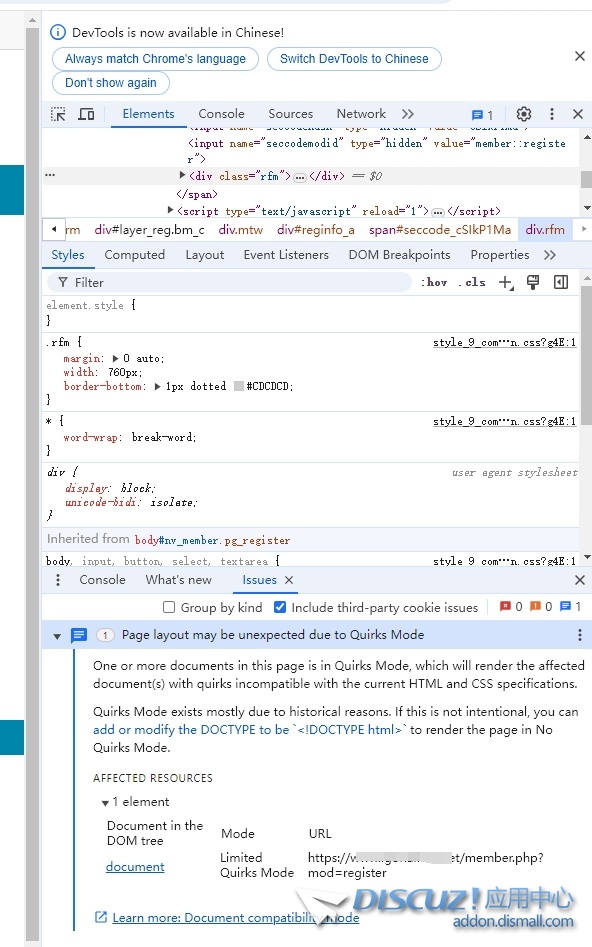Expand the script text/javascript node
This screenshot has height=947, width=592.
click(x=171, y=210)
